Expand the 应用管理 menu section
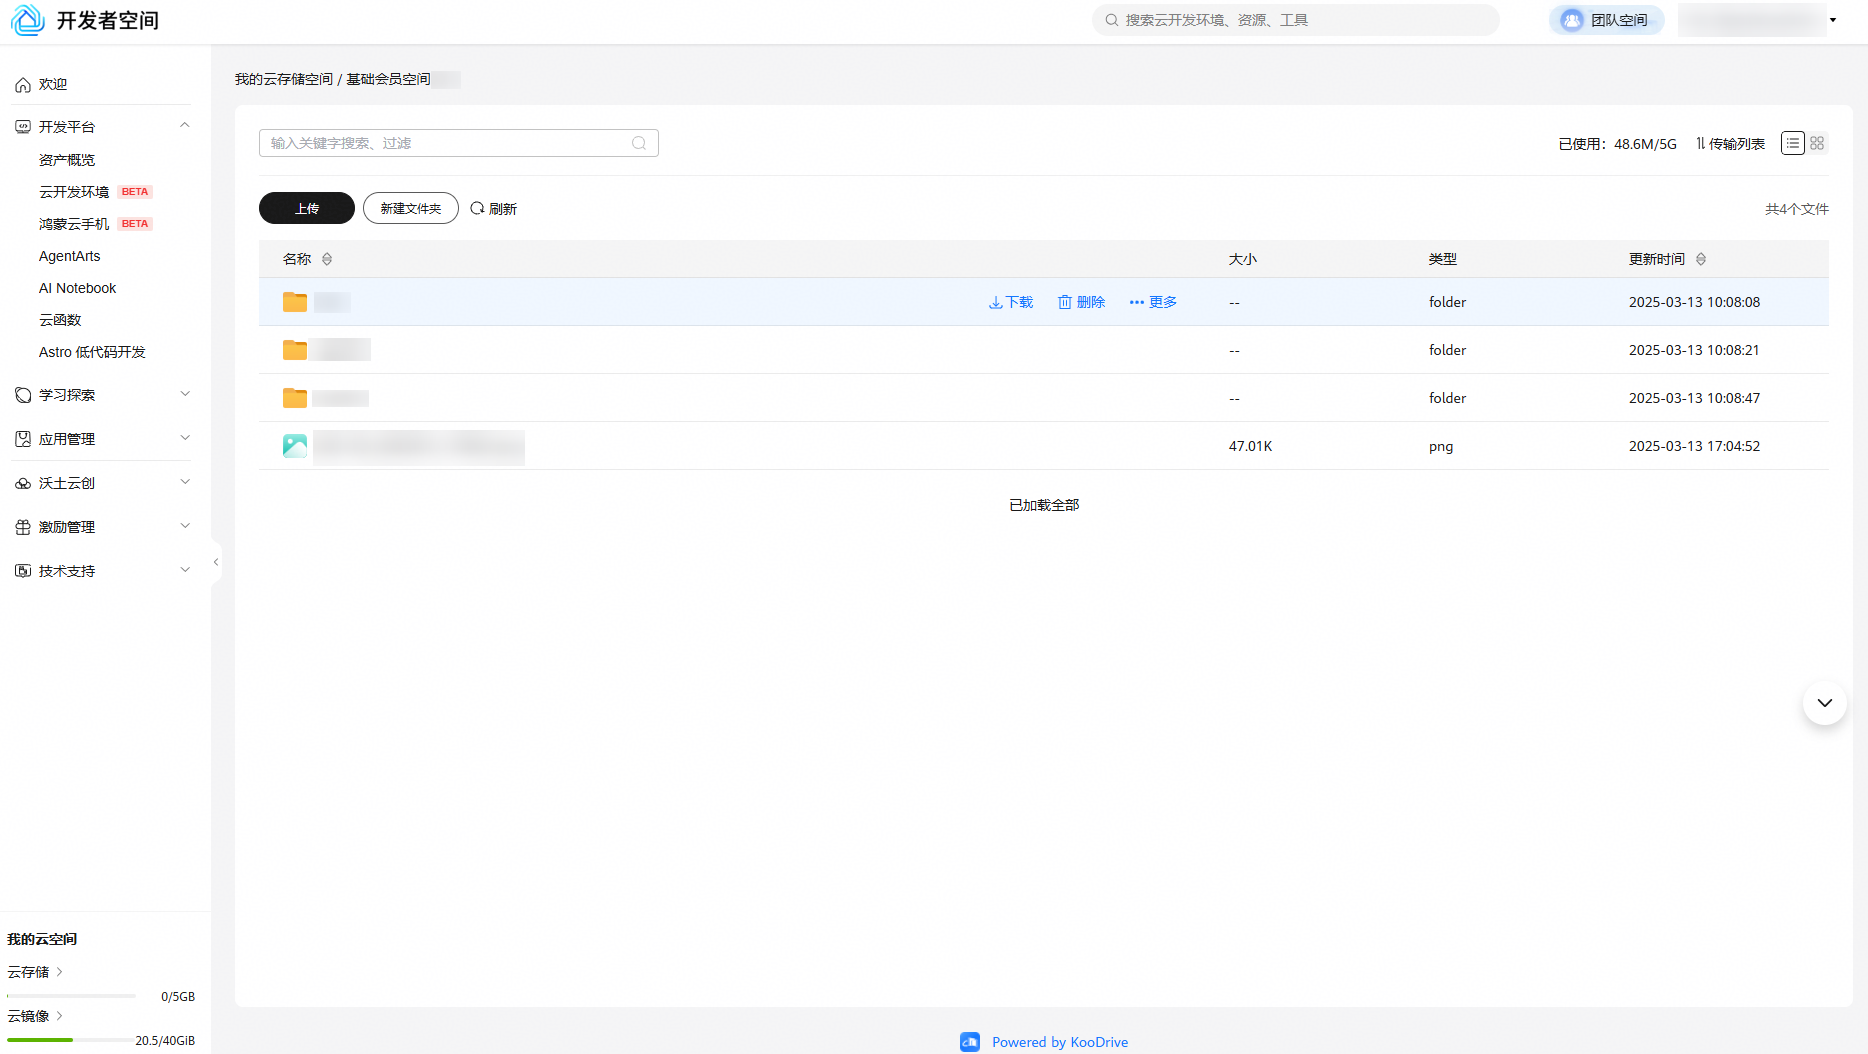 click(185, 438)
